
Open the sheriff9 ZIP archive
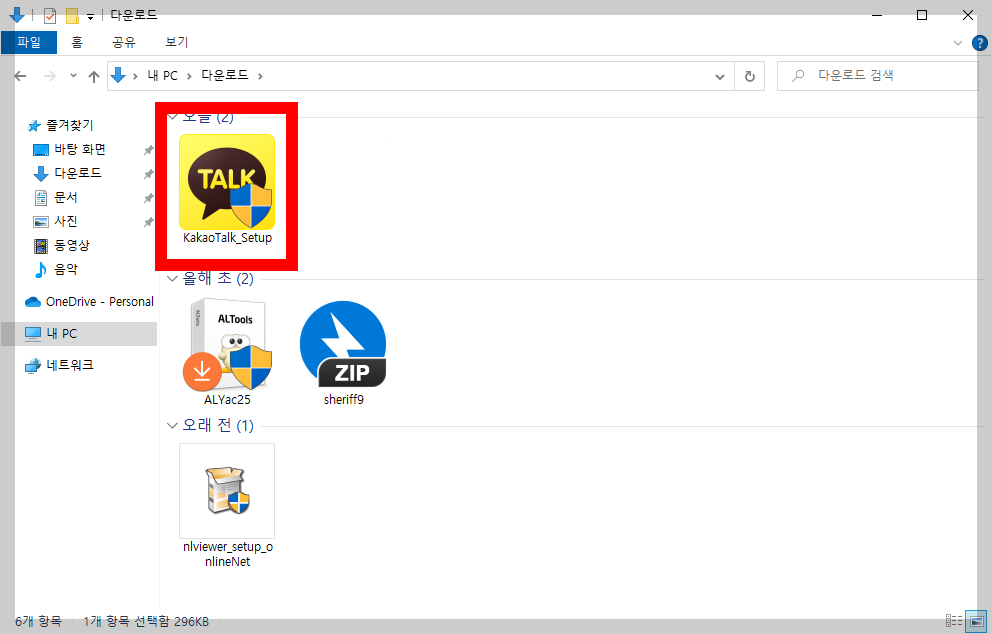pyautogui.click(x=343, y=345)
